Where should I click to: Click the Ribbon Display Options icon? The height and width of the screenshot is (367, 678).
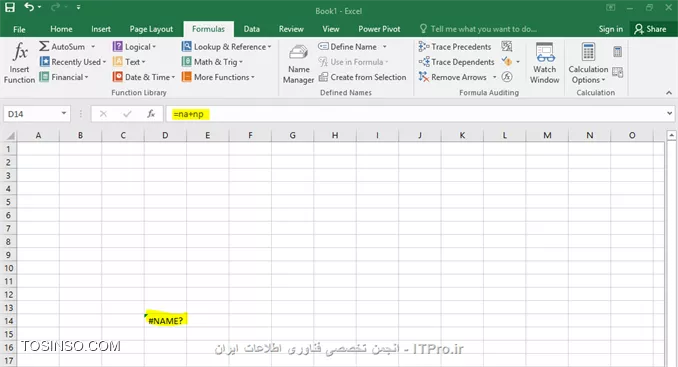pos(610,7)
